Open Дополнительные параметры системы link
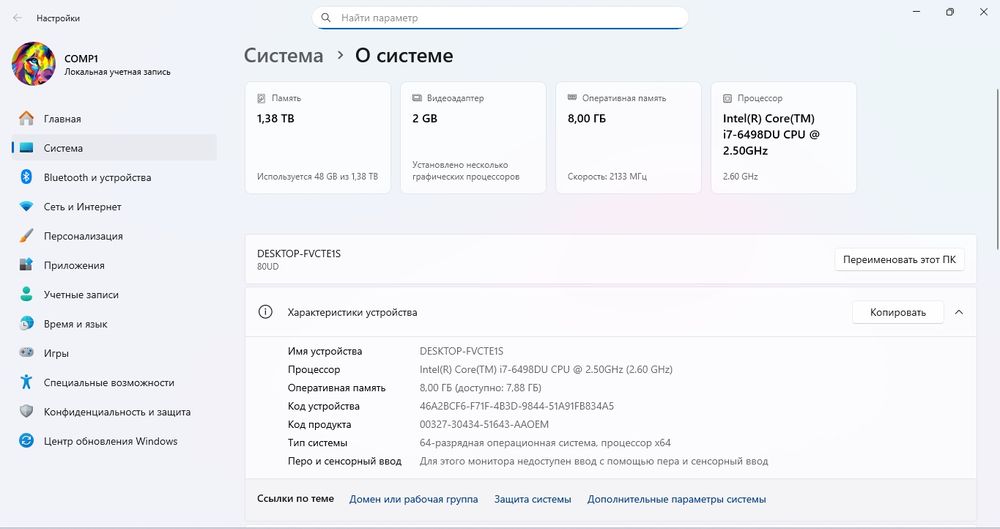Viewport: 1000px width, 529px height. tap(677, 499)
